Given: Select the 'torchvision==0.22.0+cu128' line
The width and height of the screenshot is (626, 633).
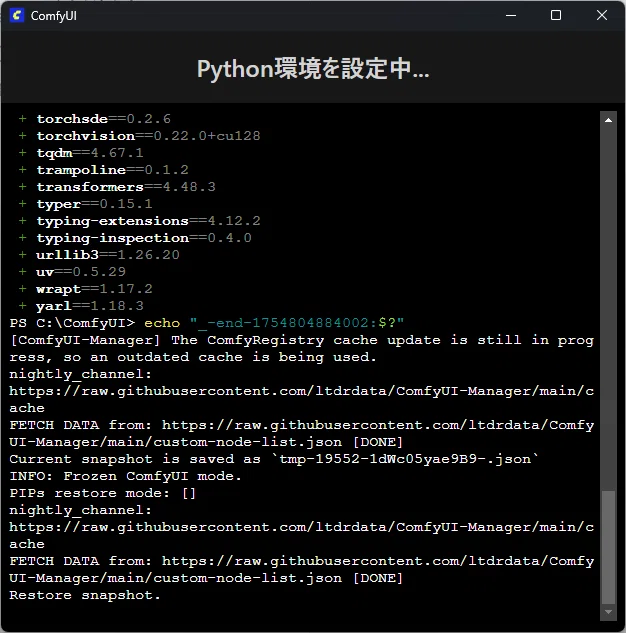Looking at the screenshot, I should coord(139,136).
